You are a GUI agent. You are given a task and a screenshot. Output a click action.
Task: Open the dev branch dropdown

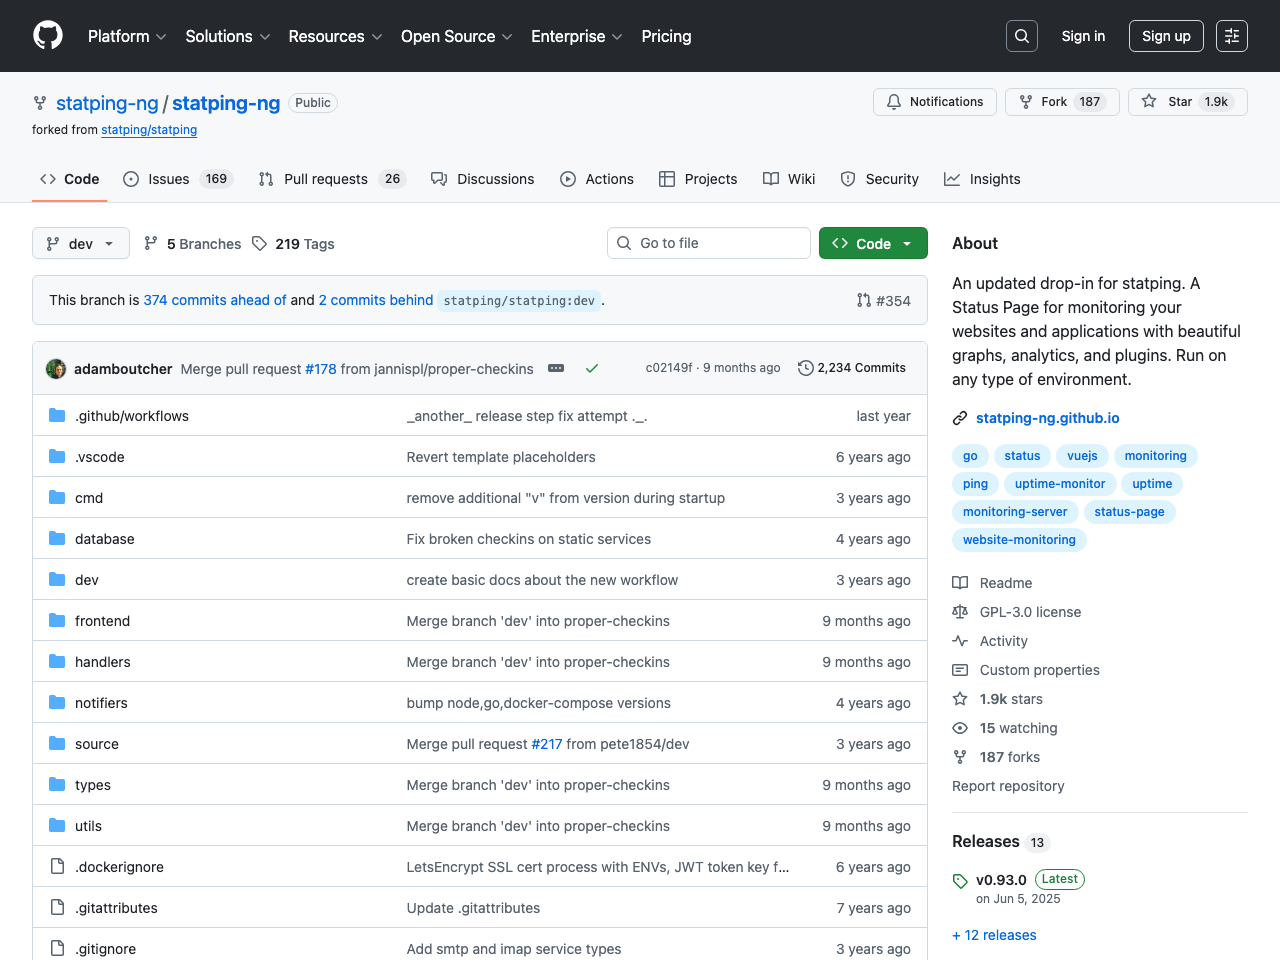click(x=80, y=243)
